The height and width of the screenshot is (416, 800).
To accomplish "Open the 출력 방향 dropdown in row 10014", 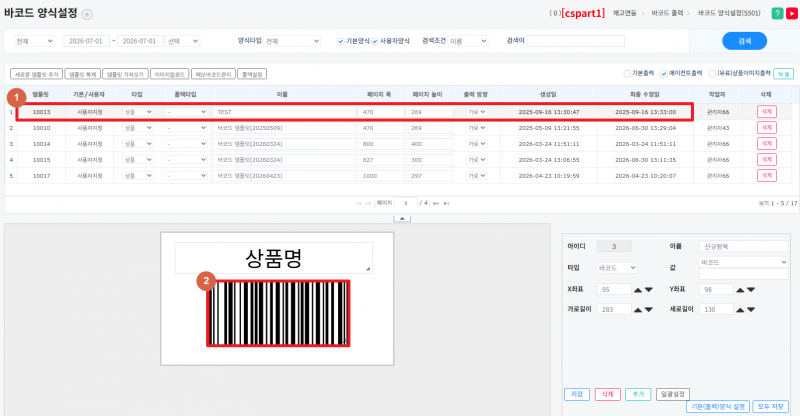I will tap(477, 144).
